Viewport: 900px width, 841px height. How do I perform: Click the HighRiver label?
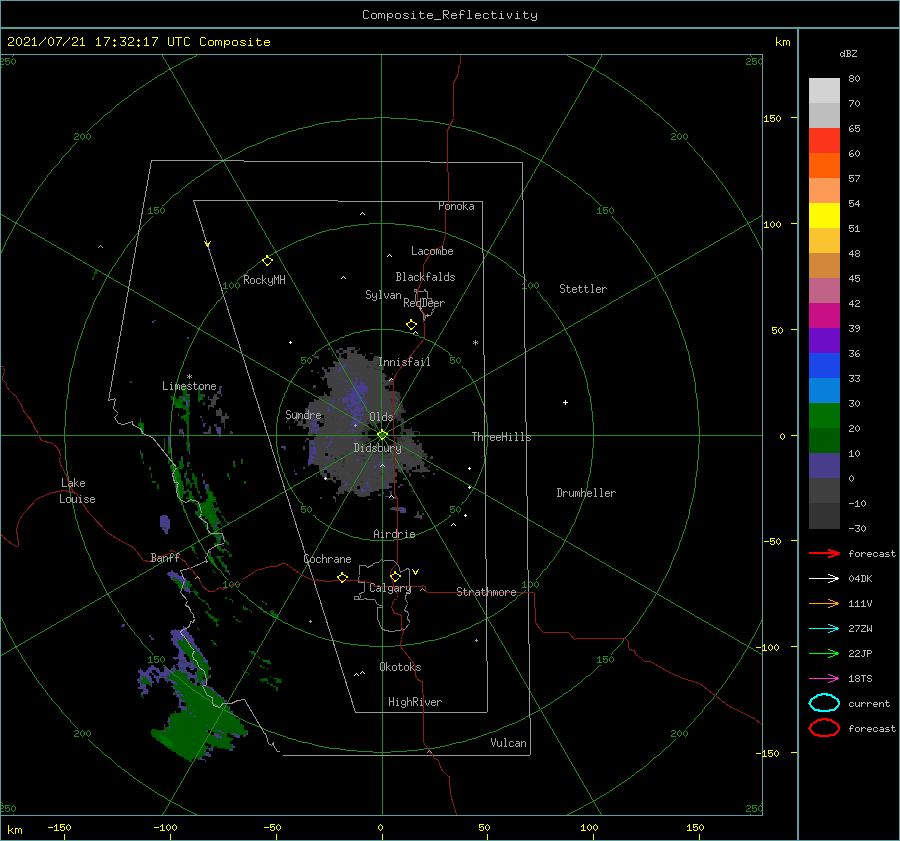point(415,702)
